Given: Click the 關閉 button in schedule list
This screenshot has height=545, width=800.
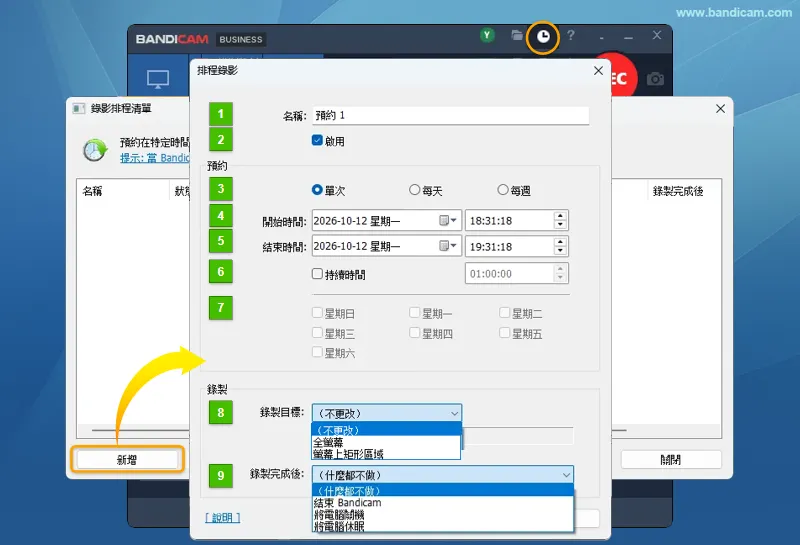Looking at the screenshot, I should (671, 460).
